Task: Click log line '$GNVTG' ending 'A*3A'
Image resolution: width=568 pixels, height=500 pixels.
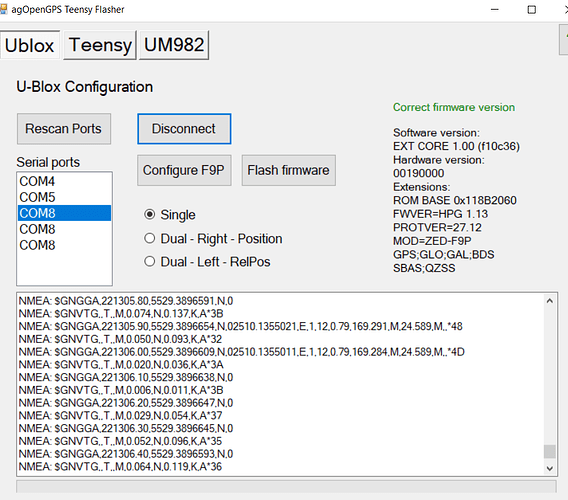Action: tap(121, 364)
